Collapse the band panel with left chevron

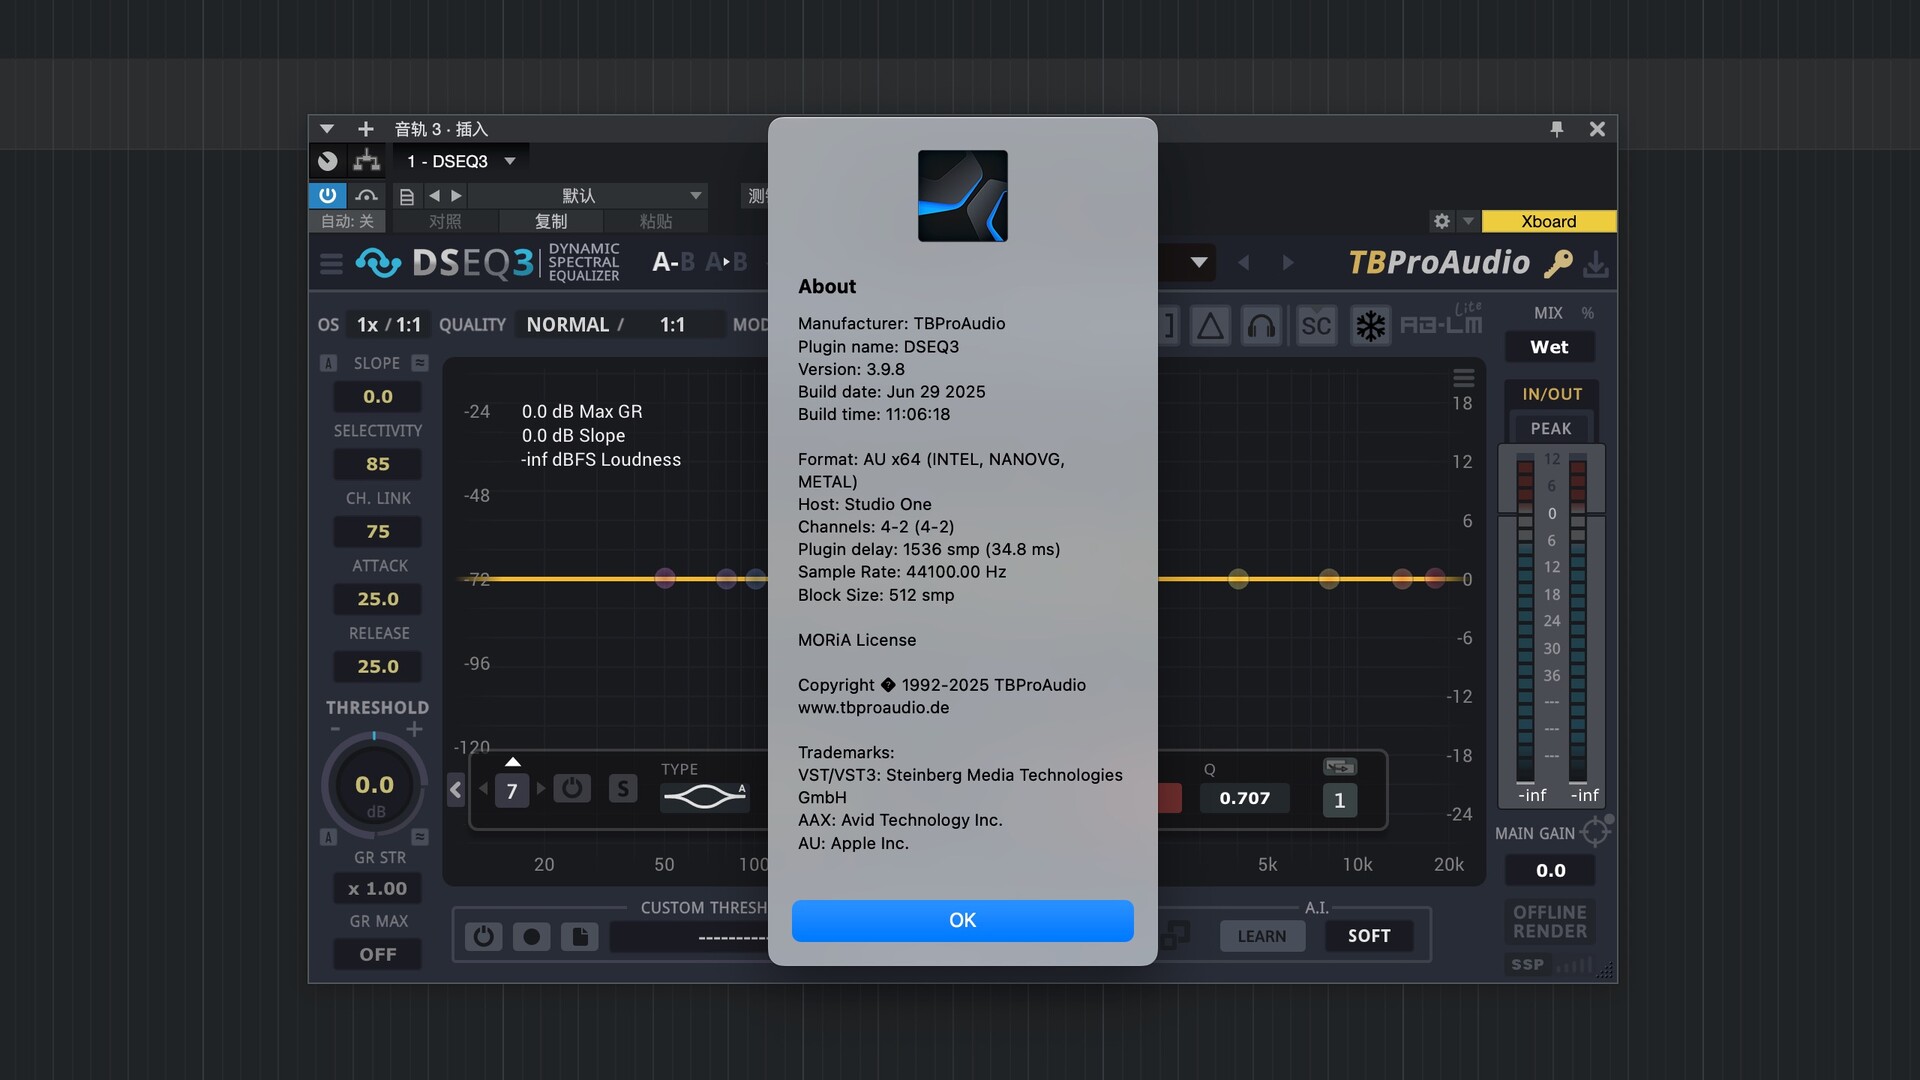[x=456, y=790]
